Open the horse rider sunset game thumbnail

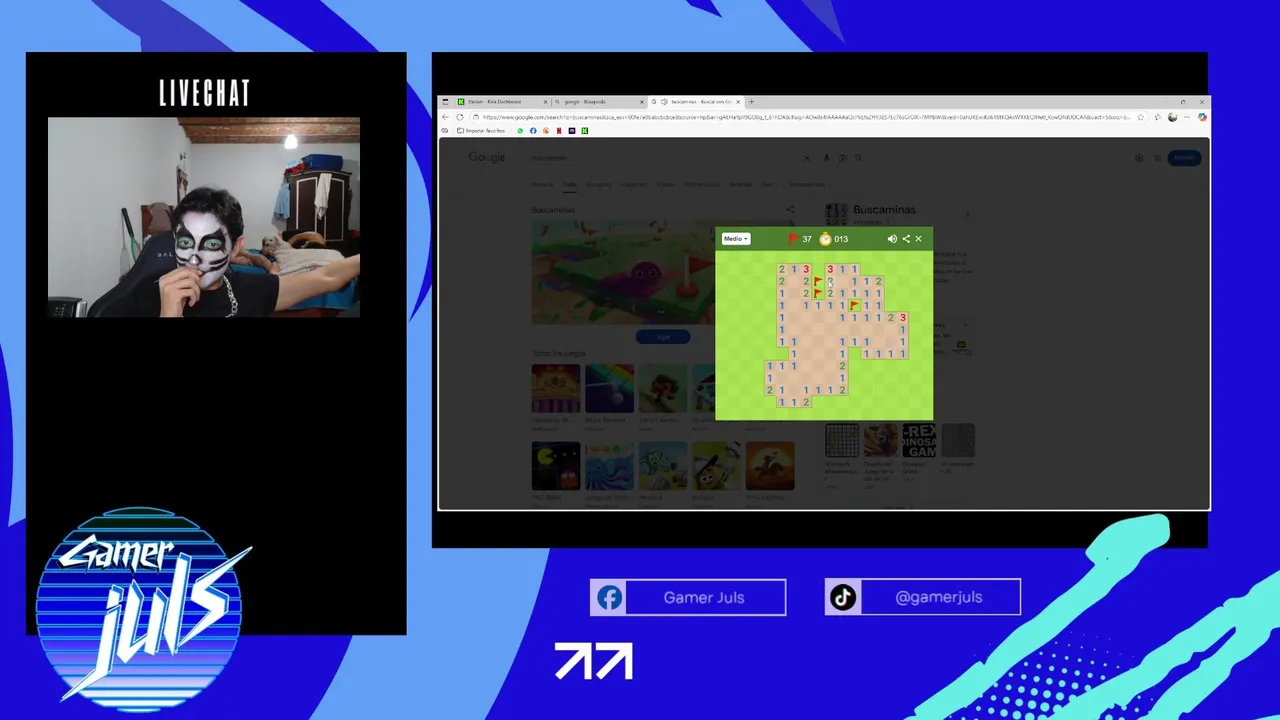[770, 466]
